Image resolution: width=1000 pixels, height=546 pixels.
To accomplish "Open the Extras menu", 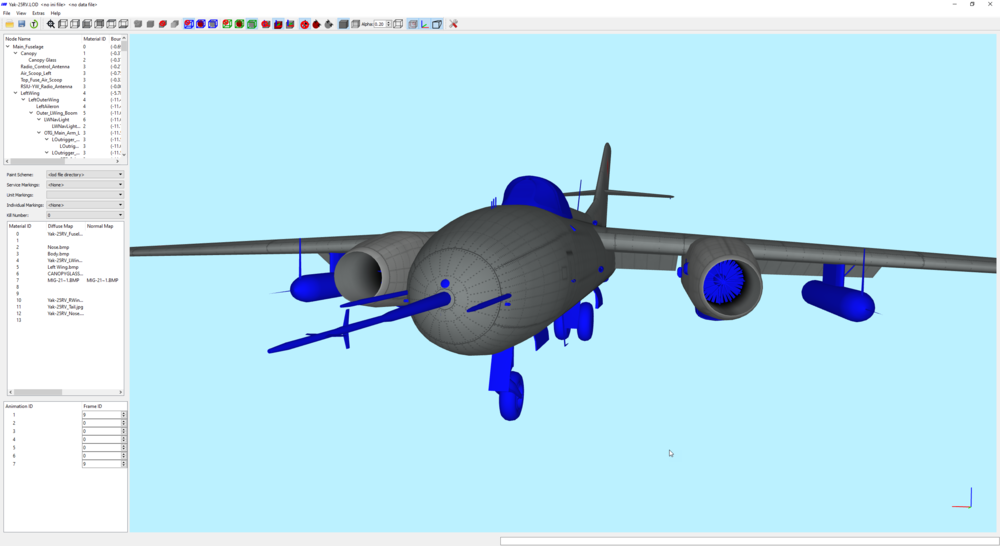I will [38, 13].
